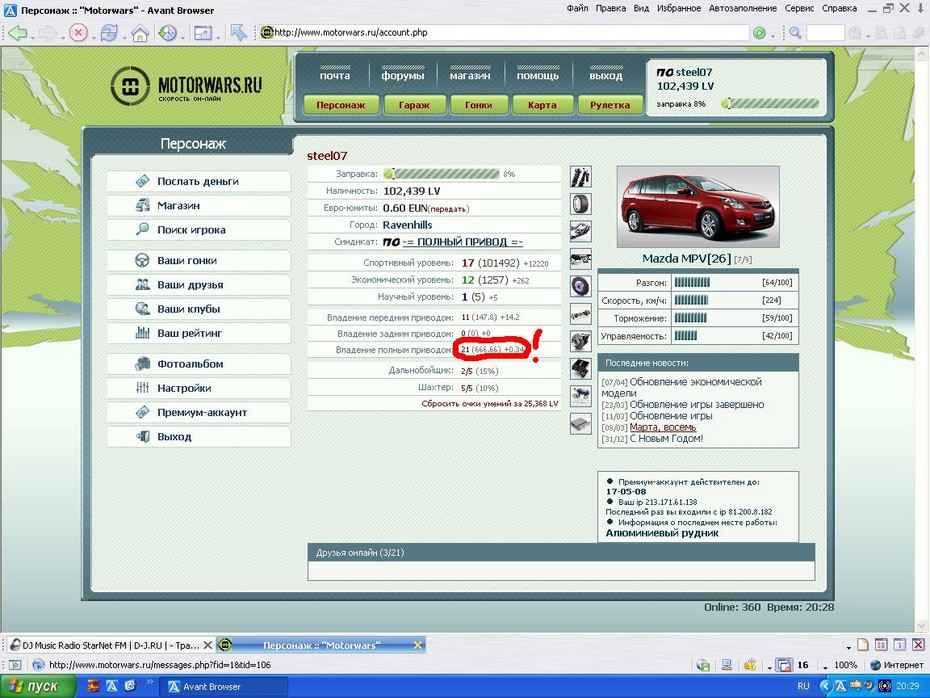Viewport: 930px width, 698px height.
Task: Refresh the page with the reload icon
Action: (x=109, y=33)
